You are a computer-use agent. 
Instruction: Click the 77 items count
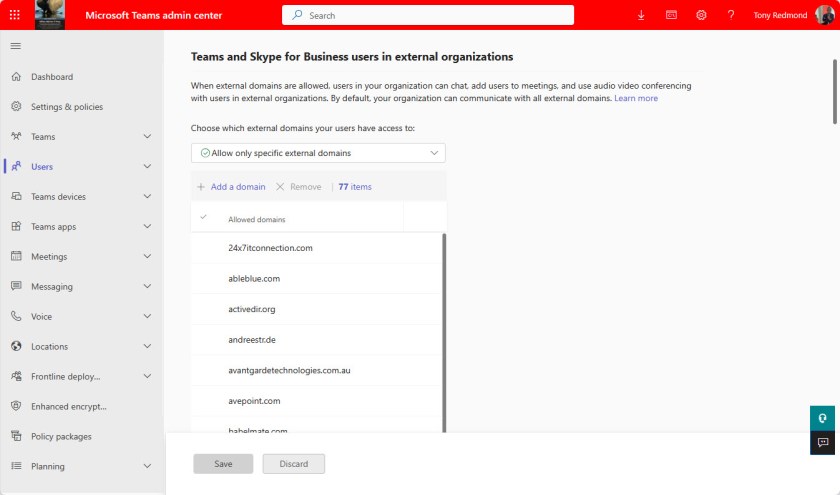tap(355, 187)
